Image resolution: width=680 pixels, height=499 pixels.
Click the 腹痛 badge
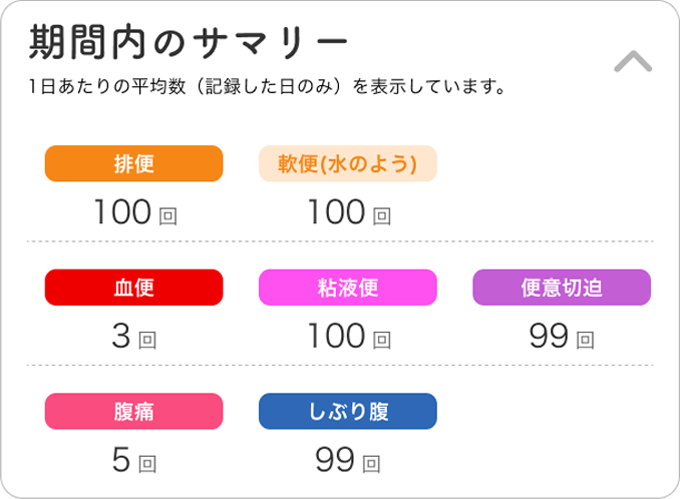tap(134, 411)
